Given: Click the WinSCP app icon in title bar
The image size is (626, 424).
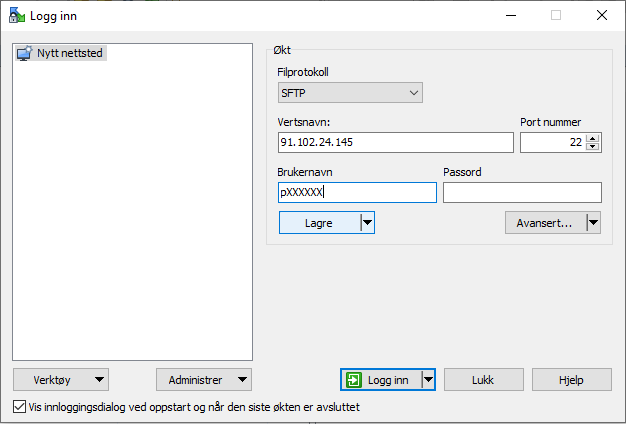Looking at the screenshot, I should point(17,15).
